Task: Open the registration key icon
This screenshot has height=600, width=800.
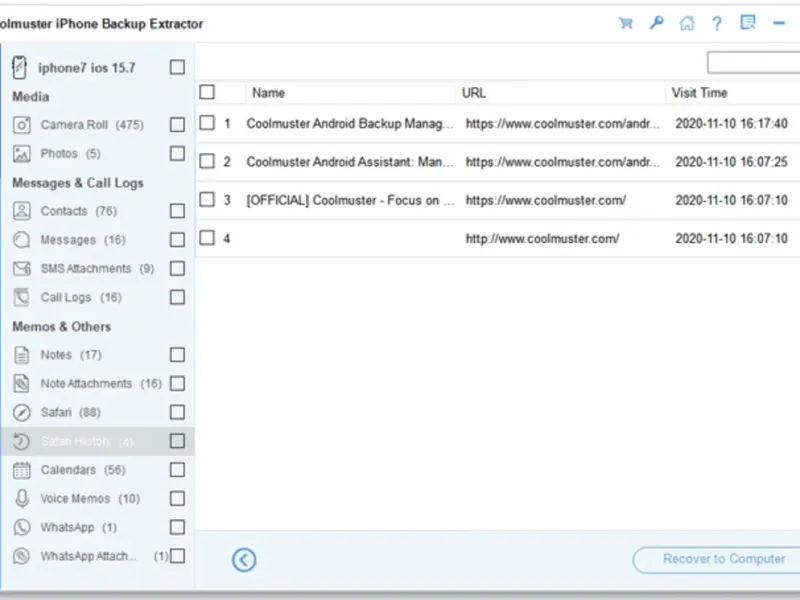Action: pyautogui.click(x=656, y=23)
